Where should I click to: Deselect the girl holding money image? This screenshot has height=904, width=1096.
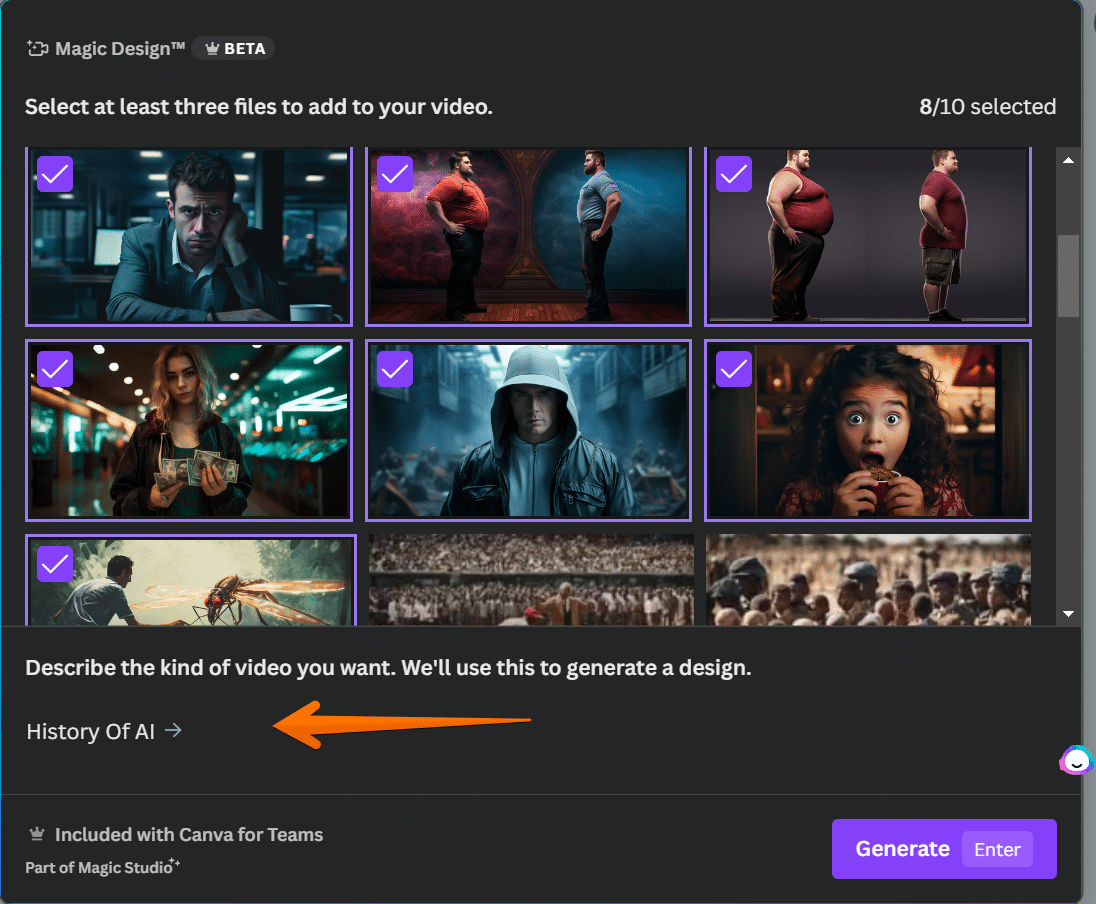[x=55, y=368]
